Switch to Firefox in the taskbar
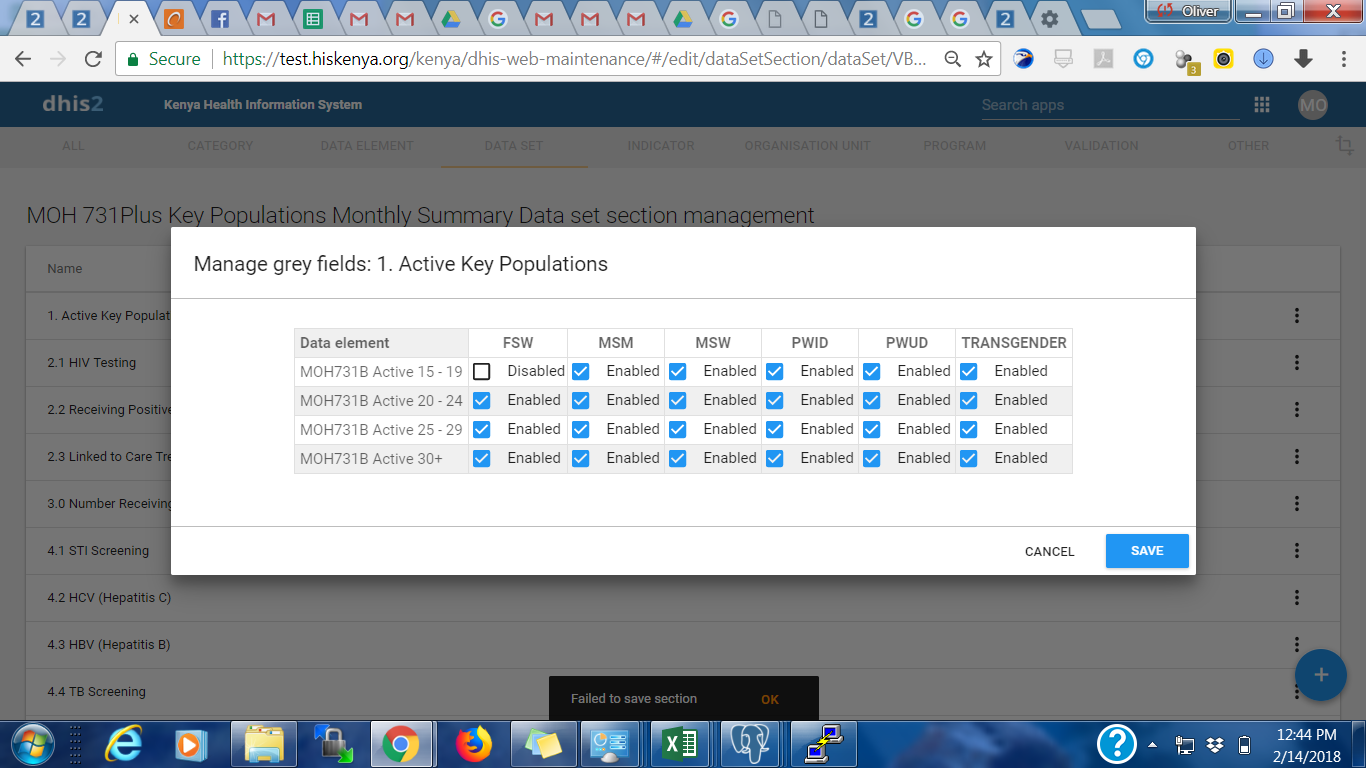Screen dimensions: 1366x768 pyautogui.click(x=474, y=744)
